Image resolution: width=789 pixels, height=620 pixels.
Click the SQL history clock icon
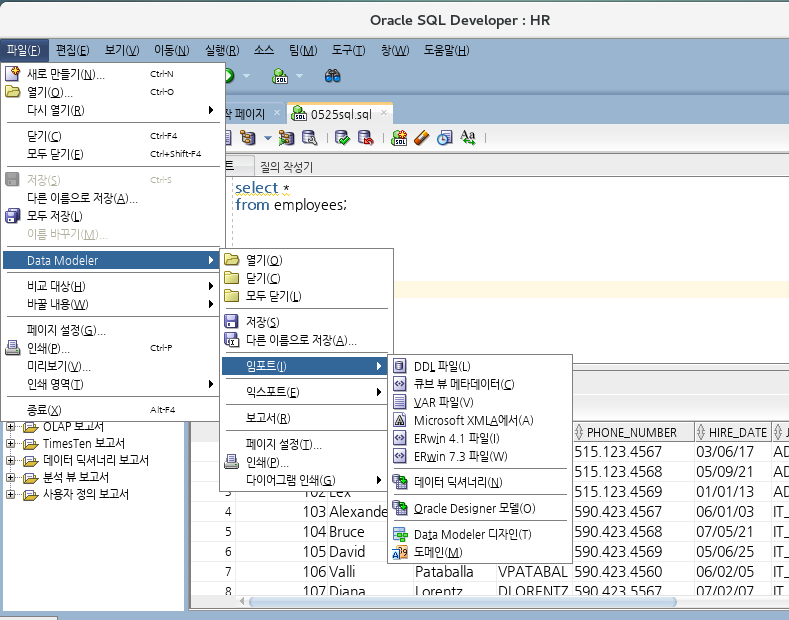pos(444,137)
